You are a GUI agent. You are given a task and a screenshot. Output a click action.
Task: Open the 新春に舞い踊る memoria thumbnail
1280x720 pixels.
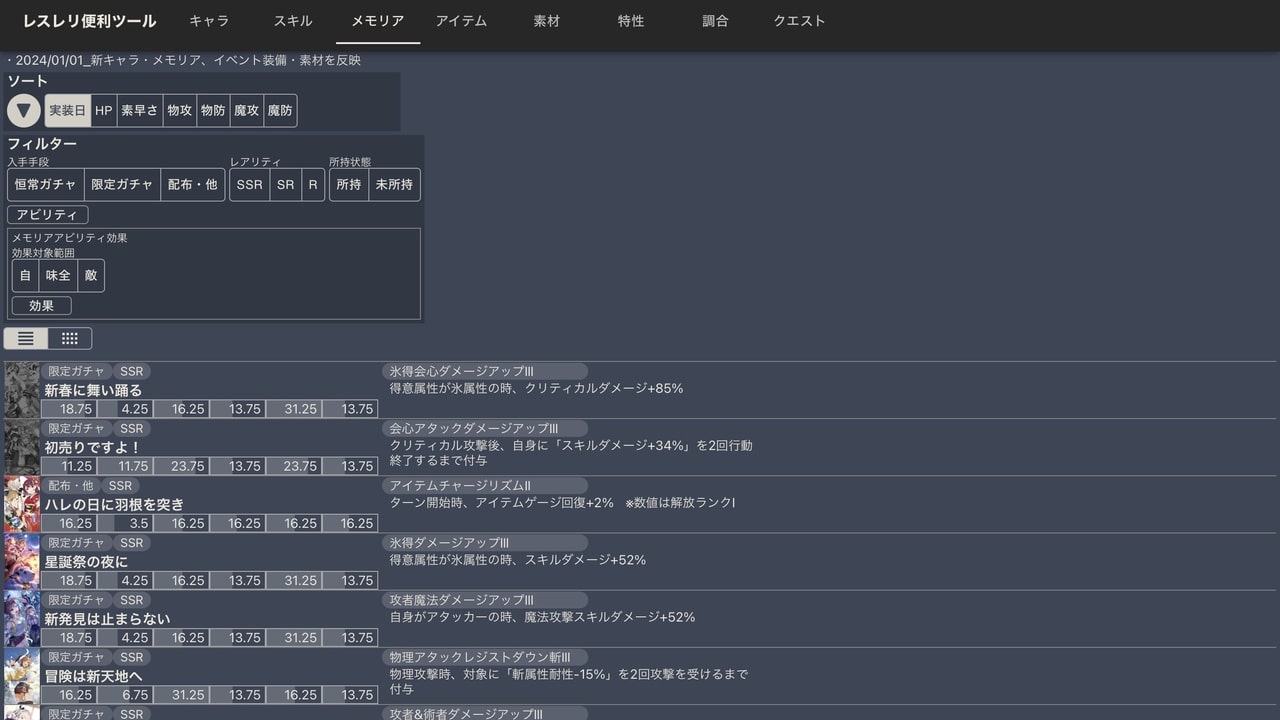pos(22,390)
